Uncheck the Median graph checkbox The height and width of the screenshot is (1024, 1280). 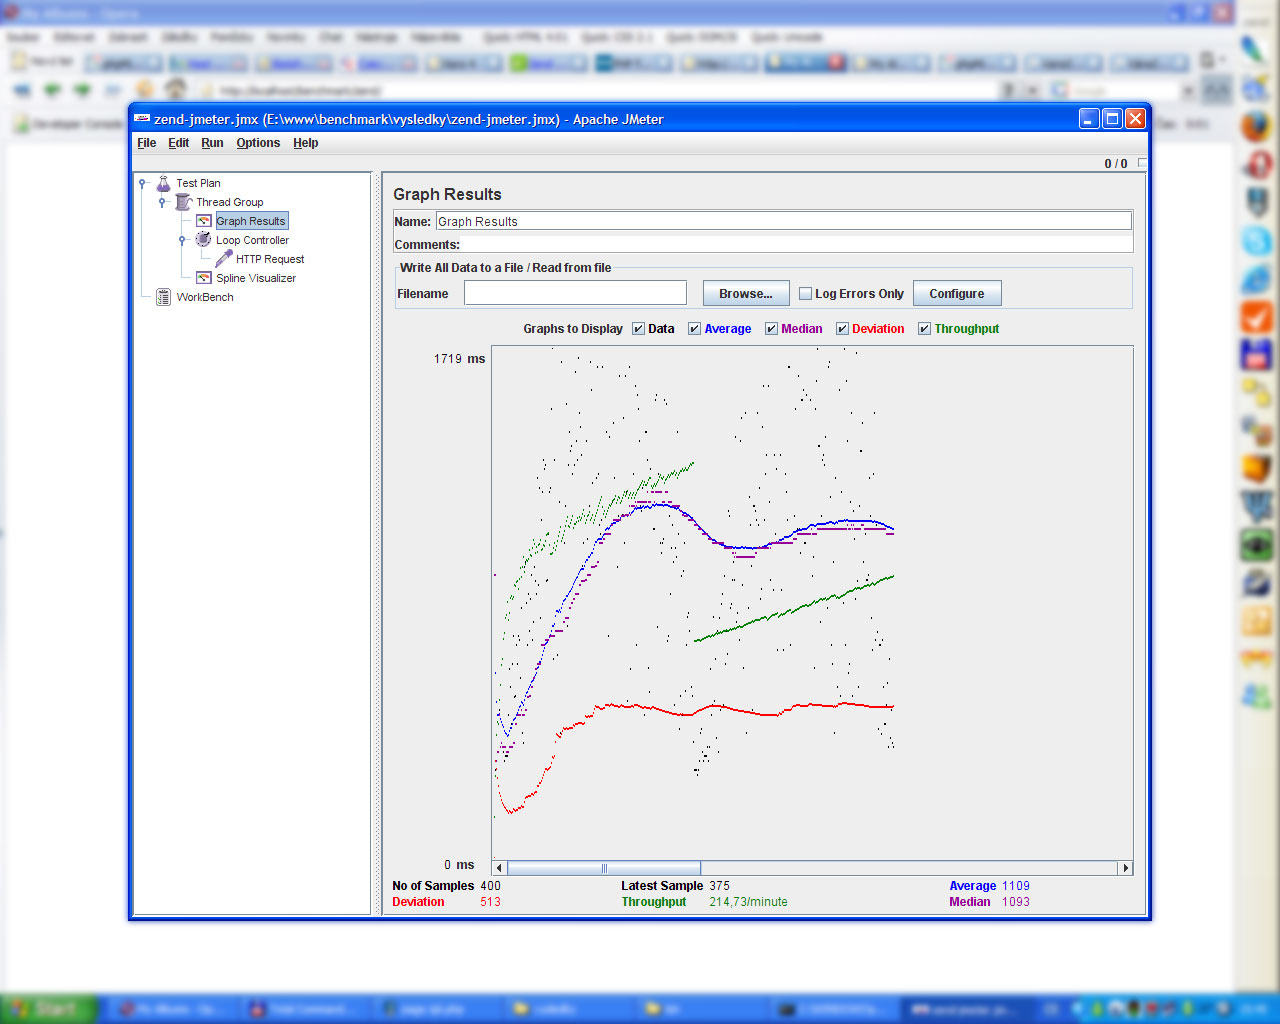tap(771, 329)
